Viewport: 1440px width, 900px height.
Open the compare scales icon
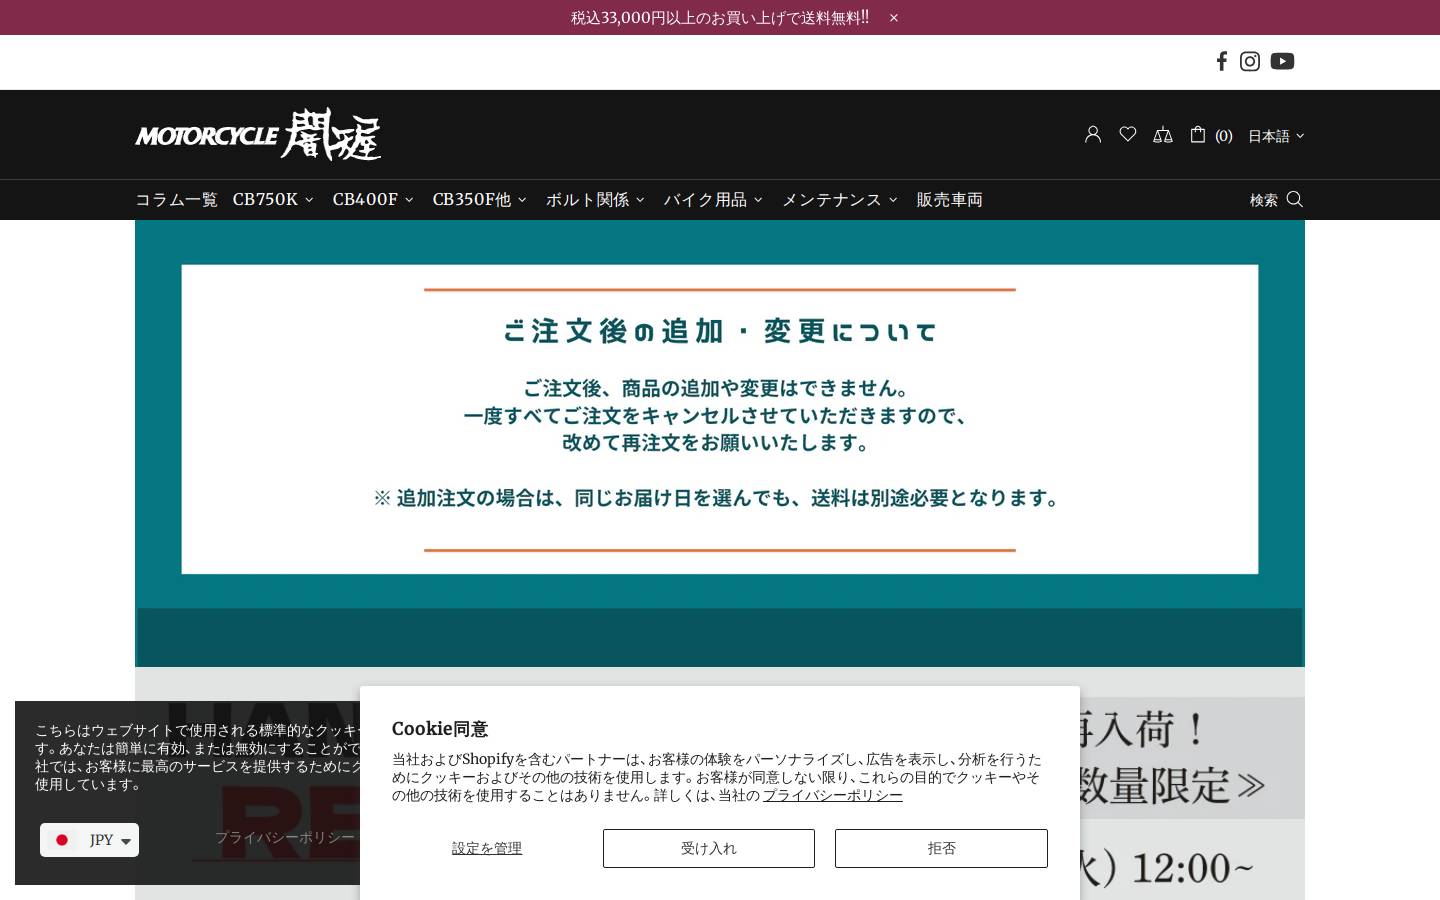point(1163,135)
